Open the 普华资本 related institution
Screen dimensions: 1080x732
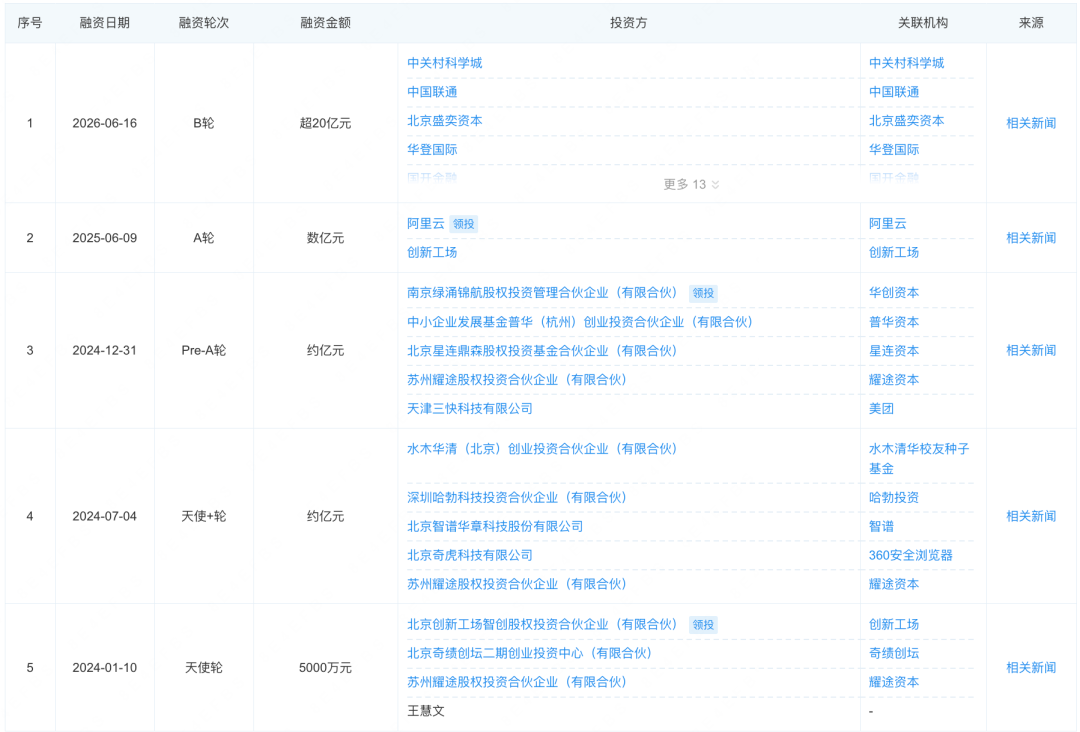tap(893, 322)
